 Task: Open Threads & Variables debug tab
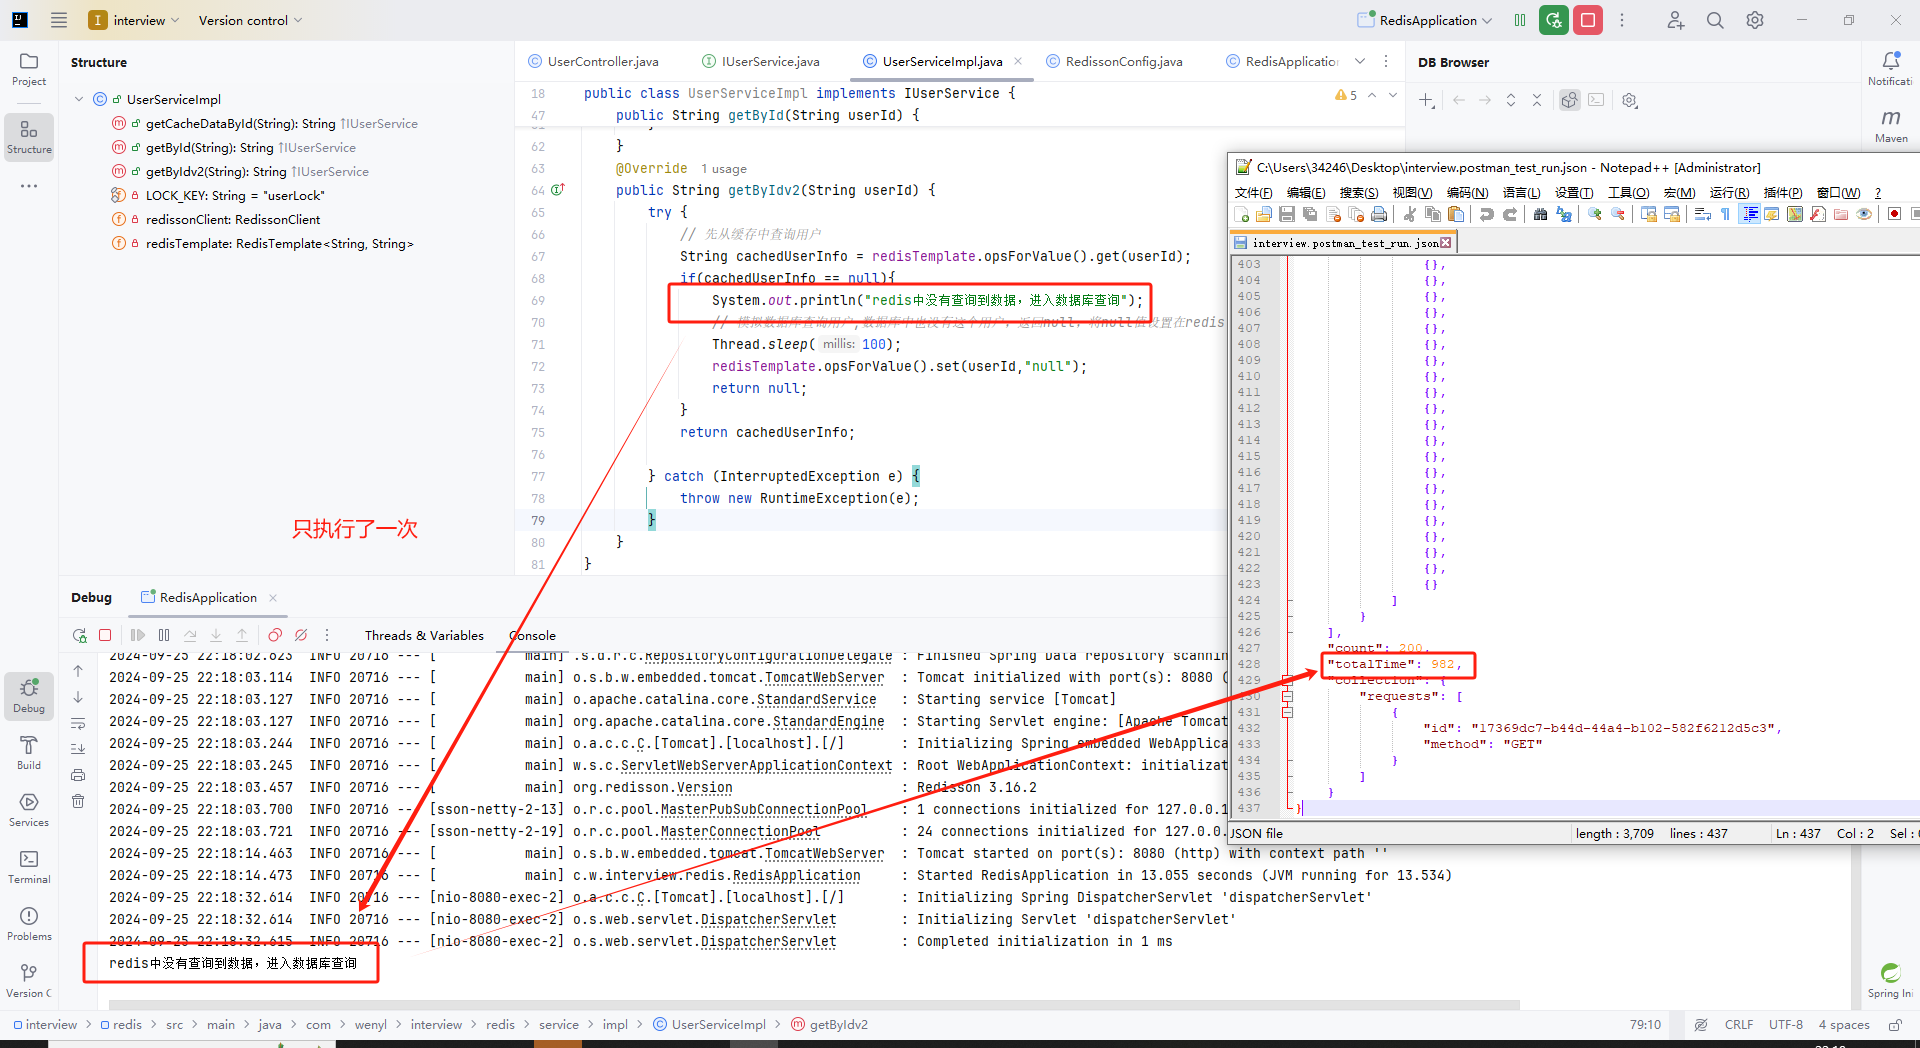424,635
